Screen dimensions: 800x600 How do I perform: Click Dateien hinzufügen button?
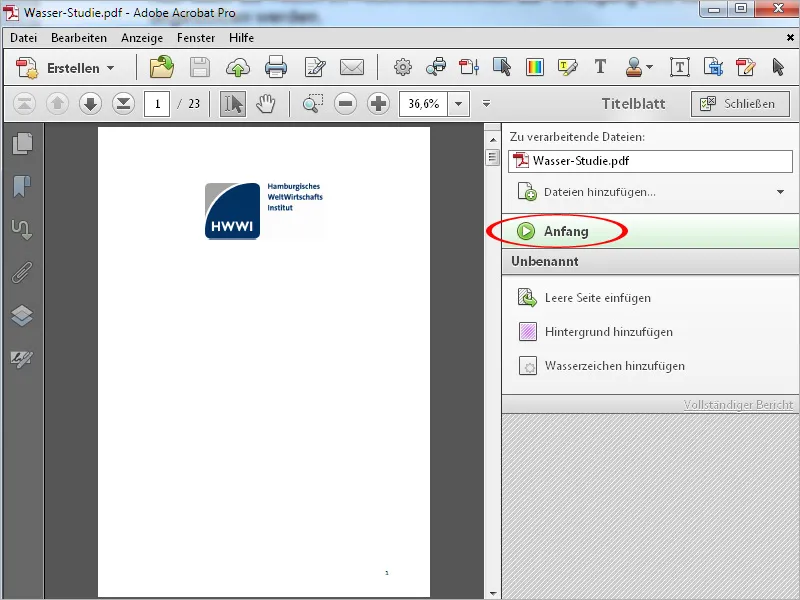pos(587,192)
